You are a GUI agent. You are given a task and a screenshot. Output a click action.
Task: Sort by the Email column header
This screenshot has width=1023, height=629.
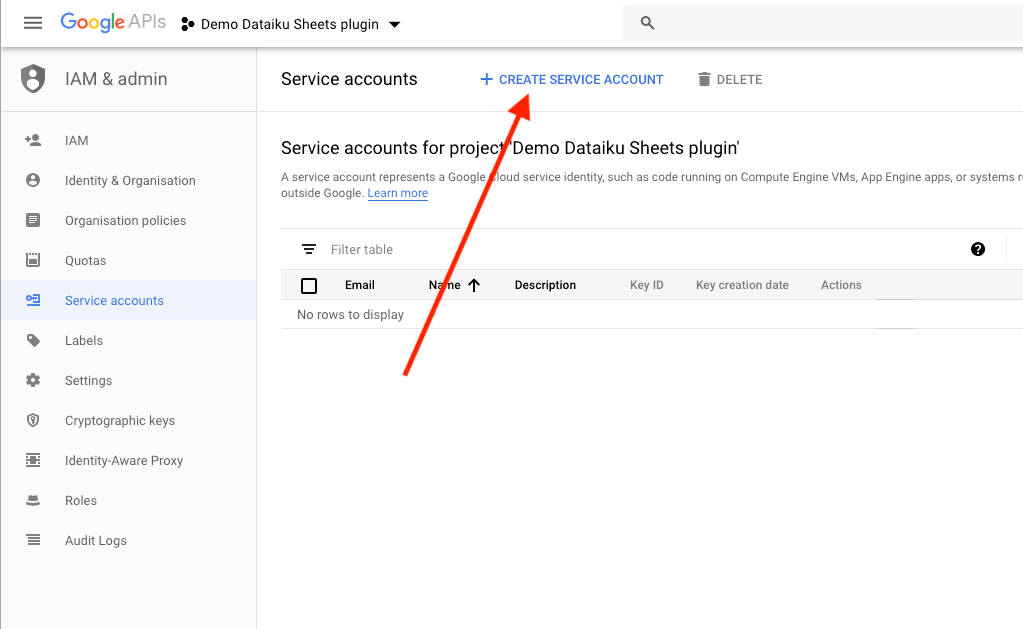tap(359, 285)
